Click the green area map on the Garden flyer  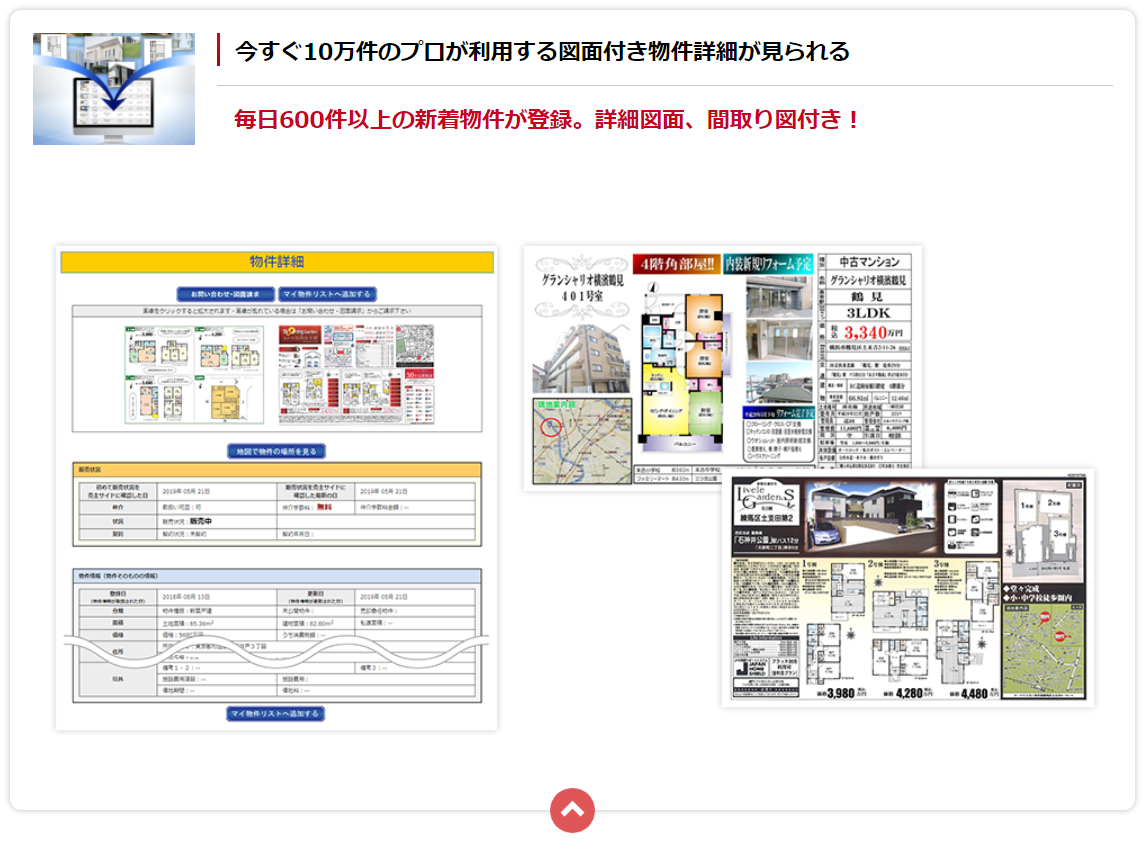tap(1044, 648)
